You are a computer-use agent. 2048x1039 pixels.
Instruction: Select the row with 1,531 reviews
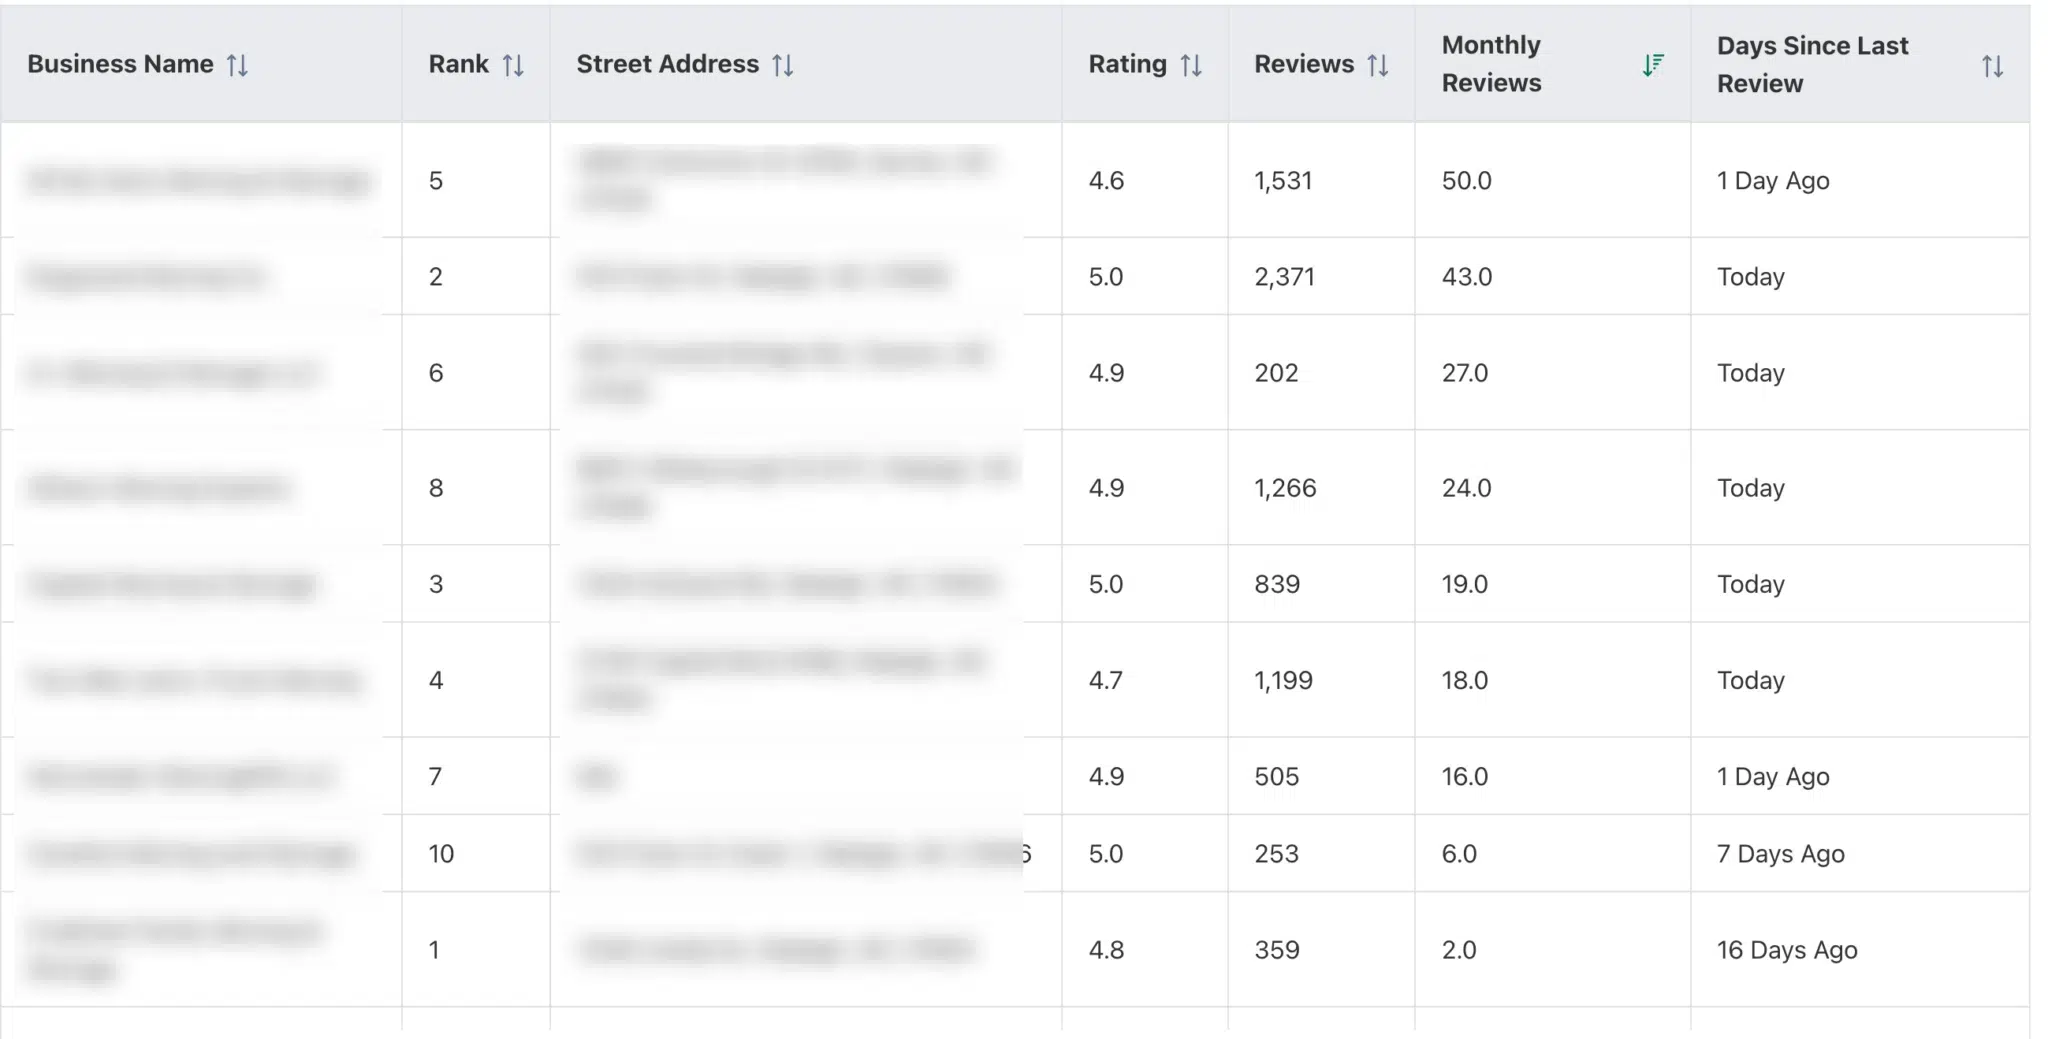coord(1283,181)
